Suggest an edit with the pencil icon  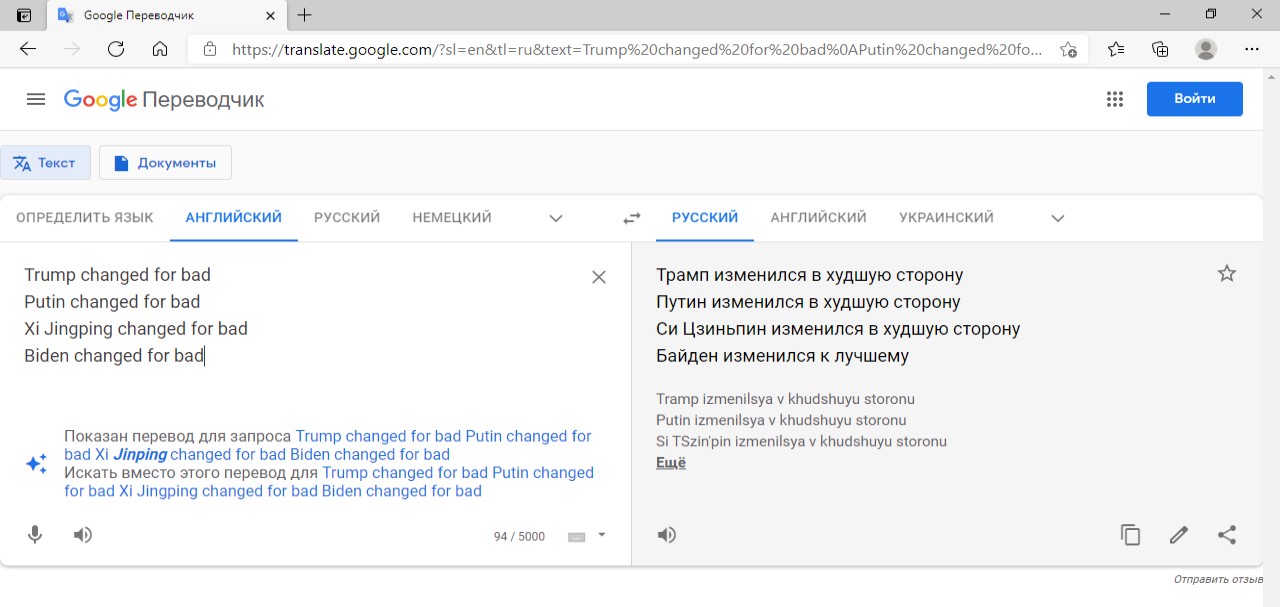(x=1179, y=535)
